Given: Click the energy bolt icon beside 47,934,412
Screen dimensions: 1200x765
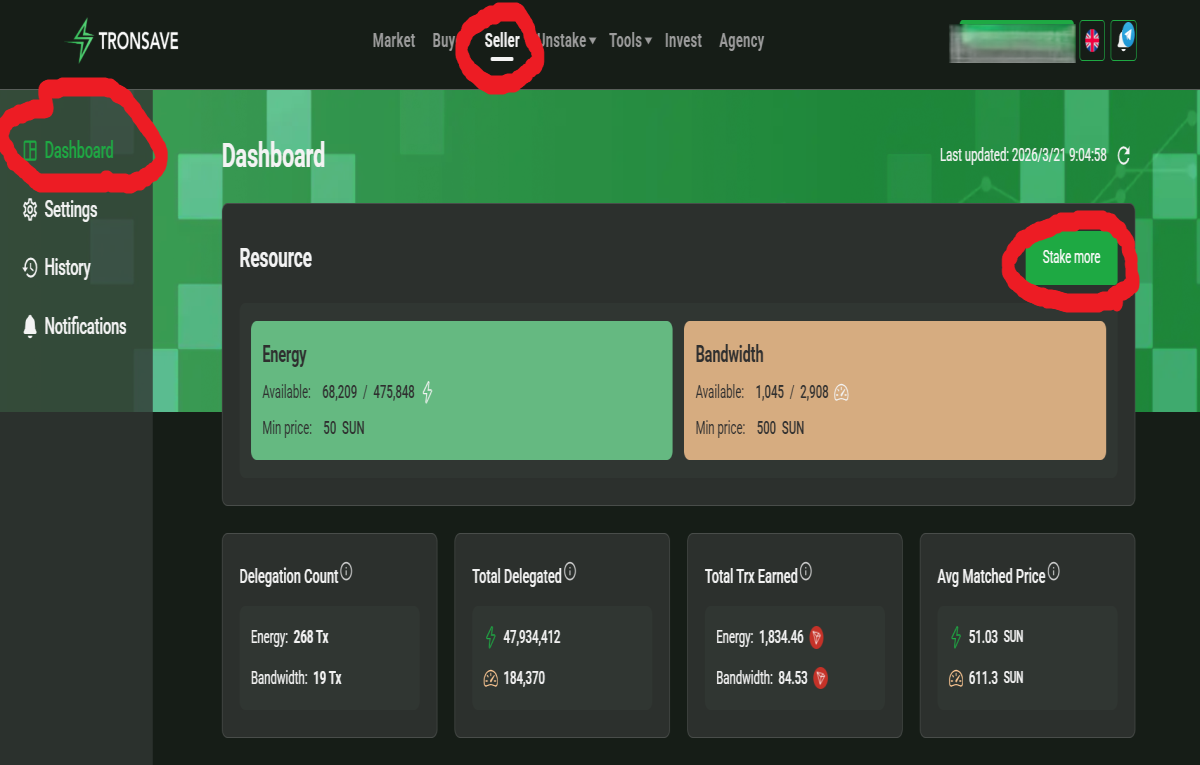Looking at the screenshot, I should click(x=490, y=637).
